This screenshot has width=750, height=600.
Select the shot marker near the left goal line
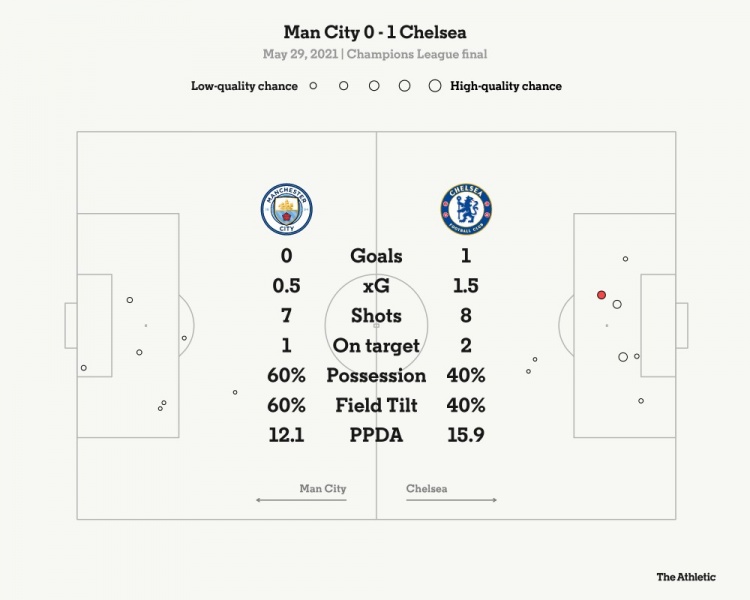point(84,367)
